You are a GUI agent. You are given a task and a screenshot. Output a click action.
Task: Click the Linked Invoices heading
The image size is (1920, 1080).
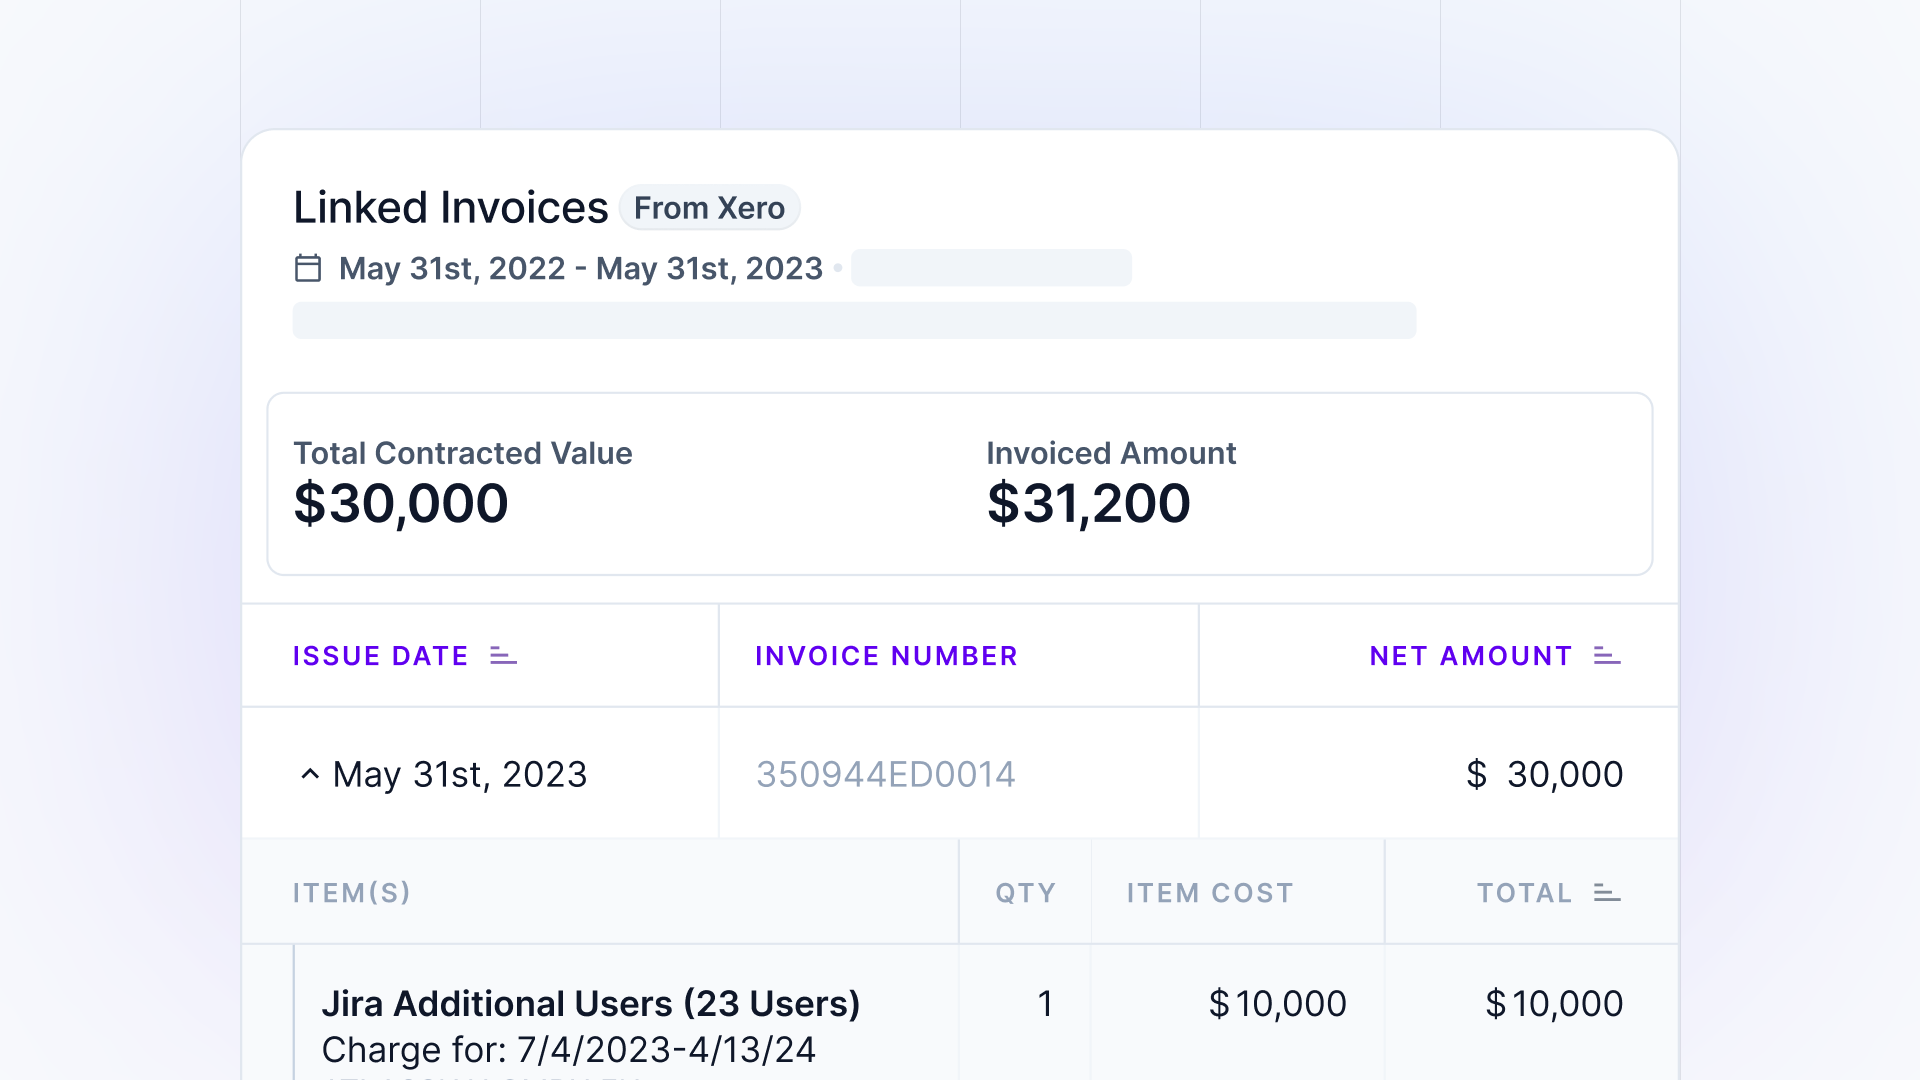click(450, 207)
